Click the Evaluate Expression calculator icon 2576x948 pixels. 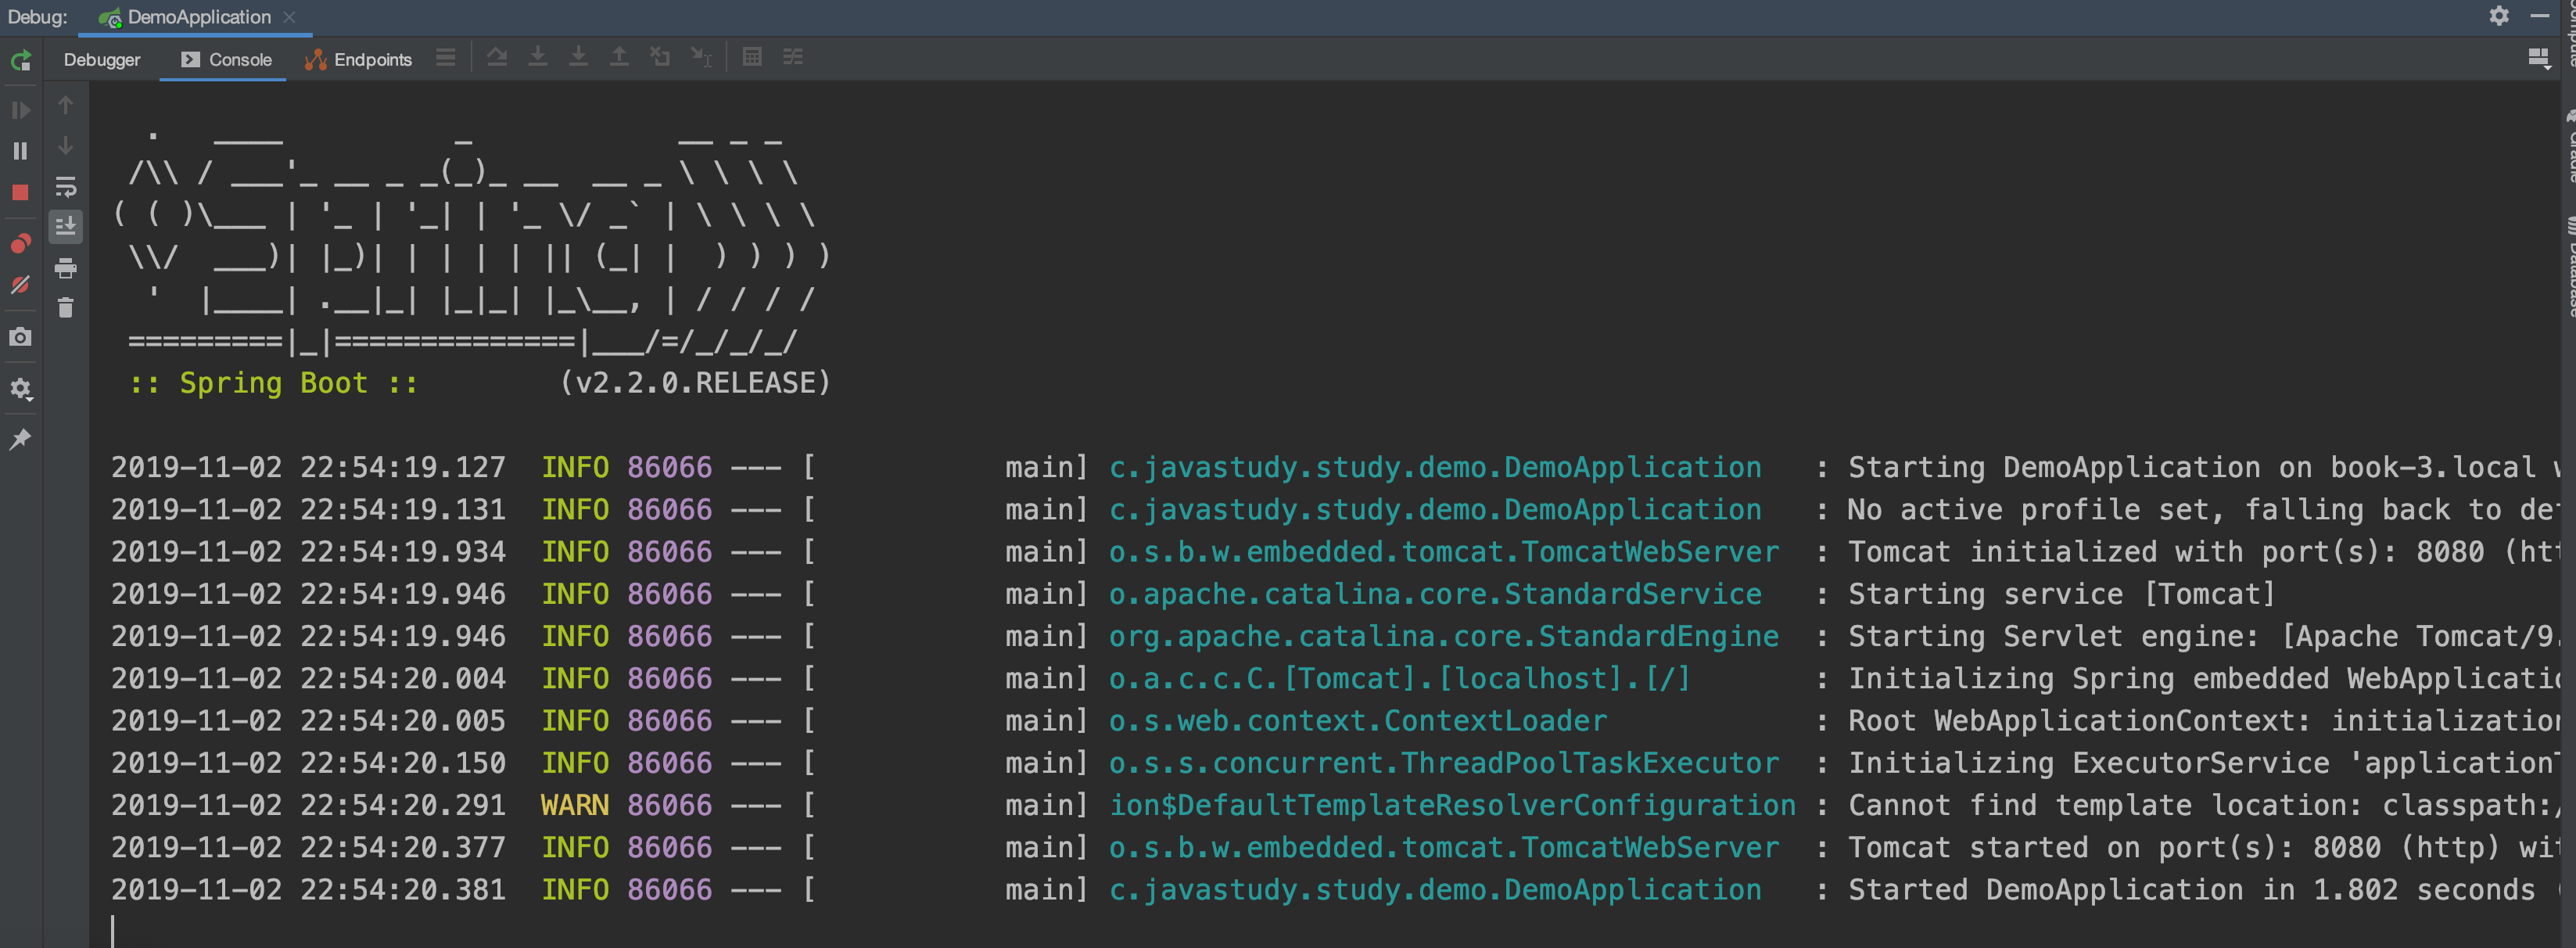(752, 57)
